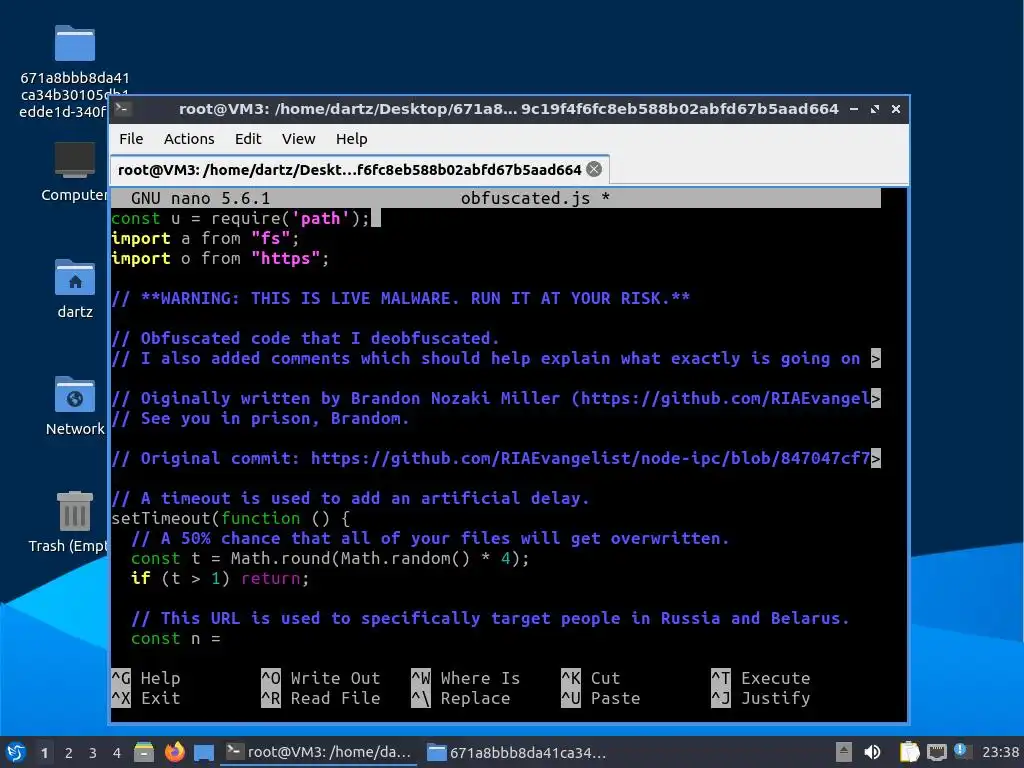
Task: Click the 'Oiginally written by Brandon Nozaki Miller' line
Action: [x=496, y=398]
